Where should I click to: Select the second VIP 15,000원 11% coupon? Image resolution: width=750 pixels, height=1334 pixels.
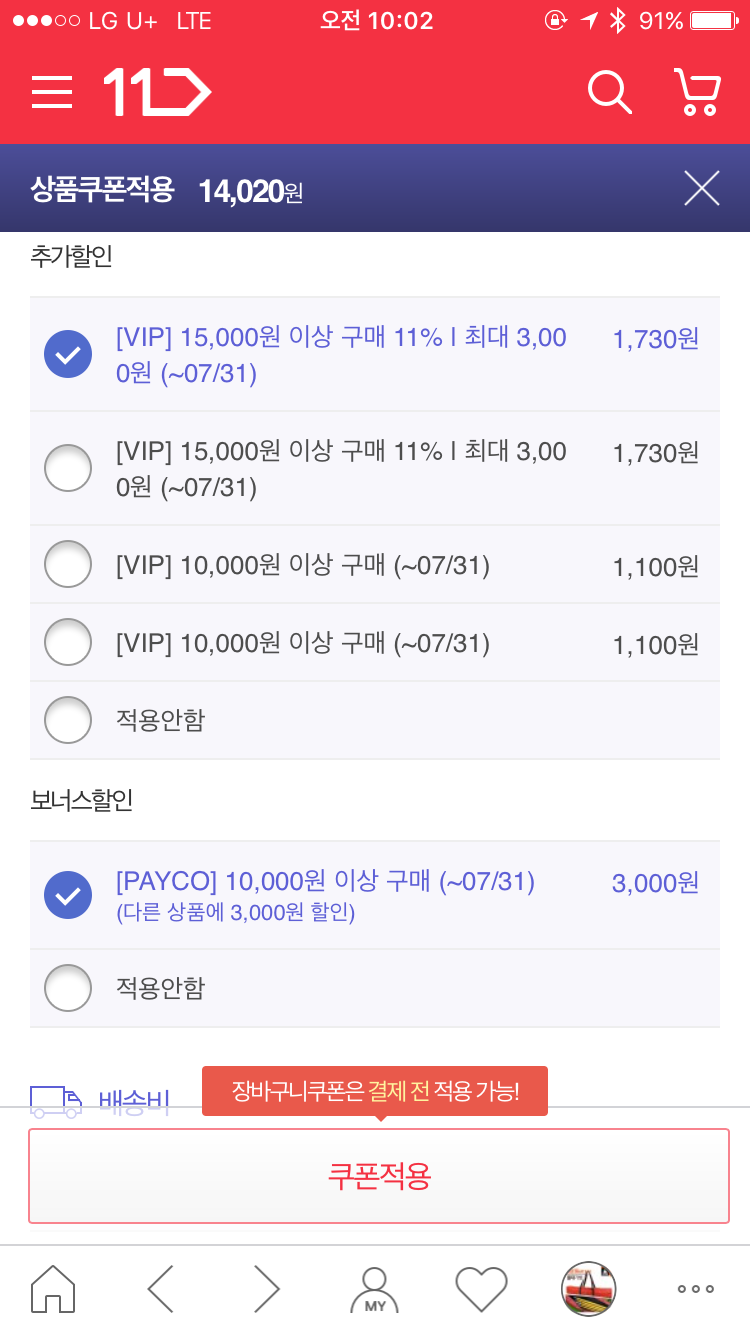68,468
